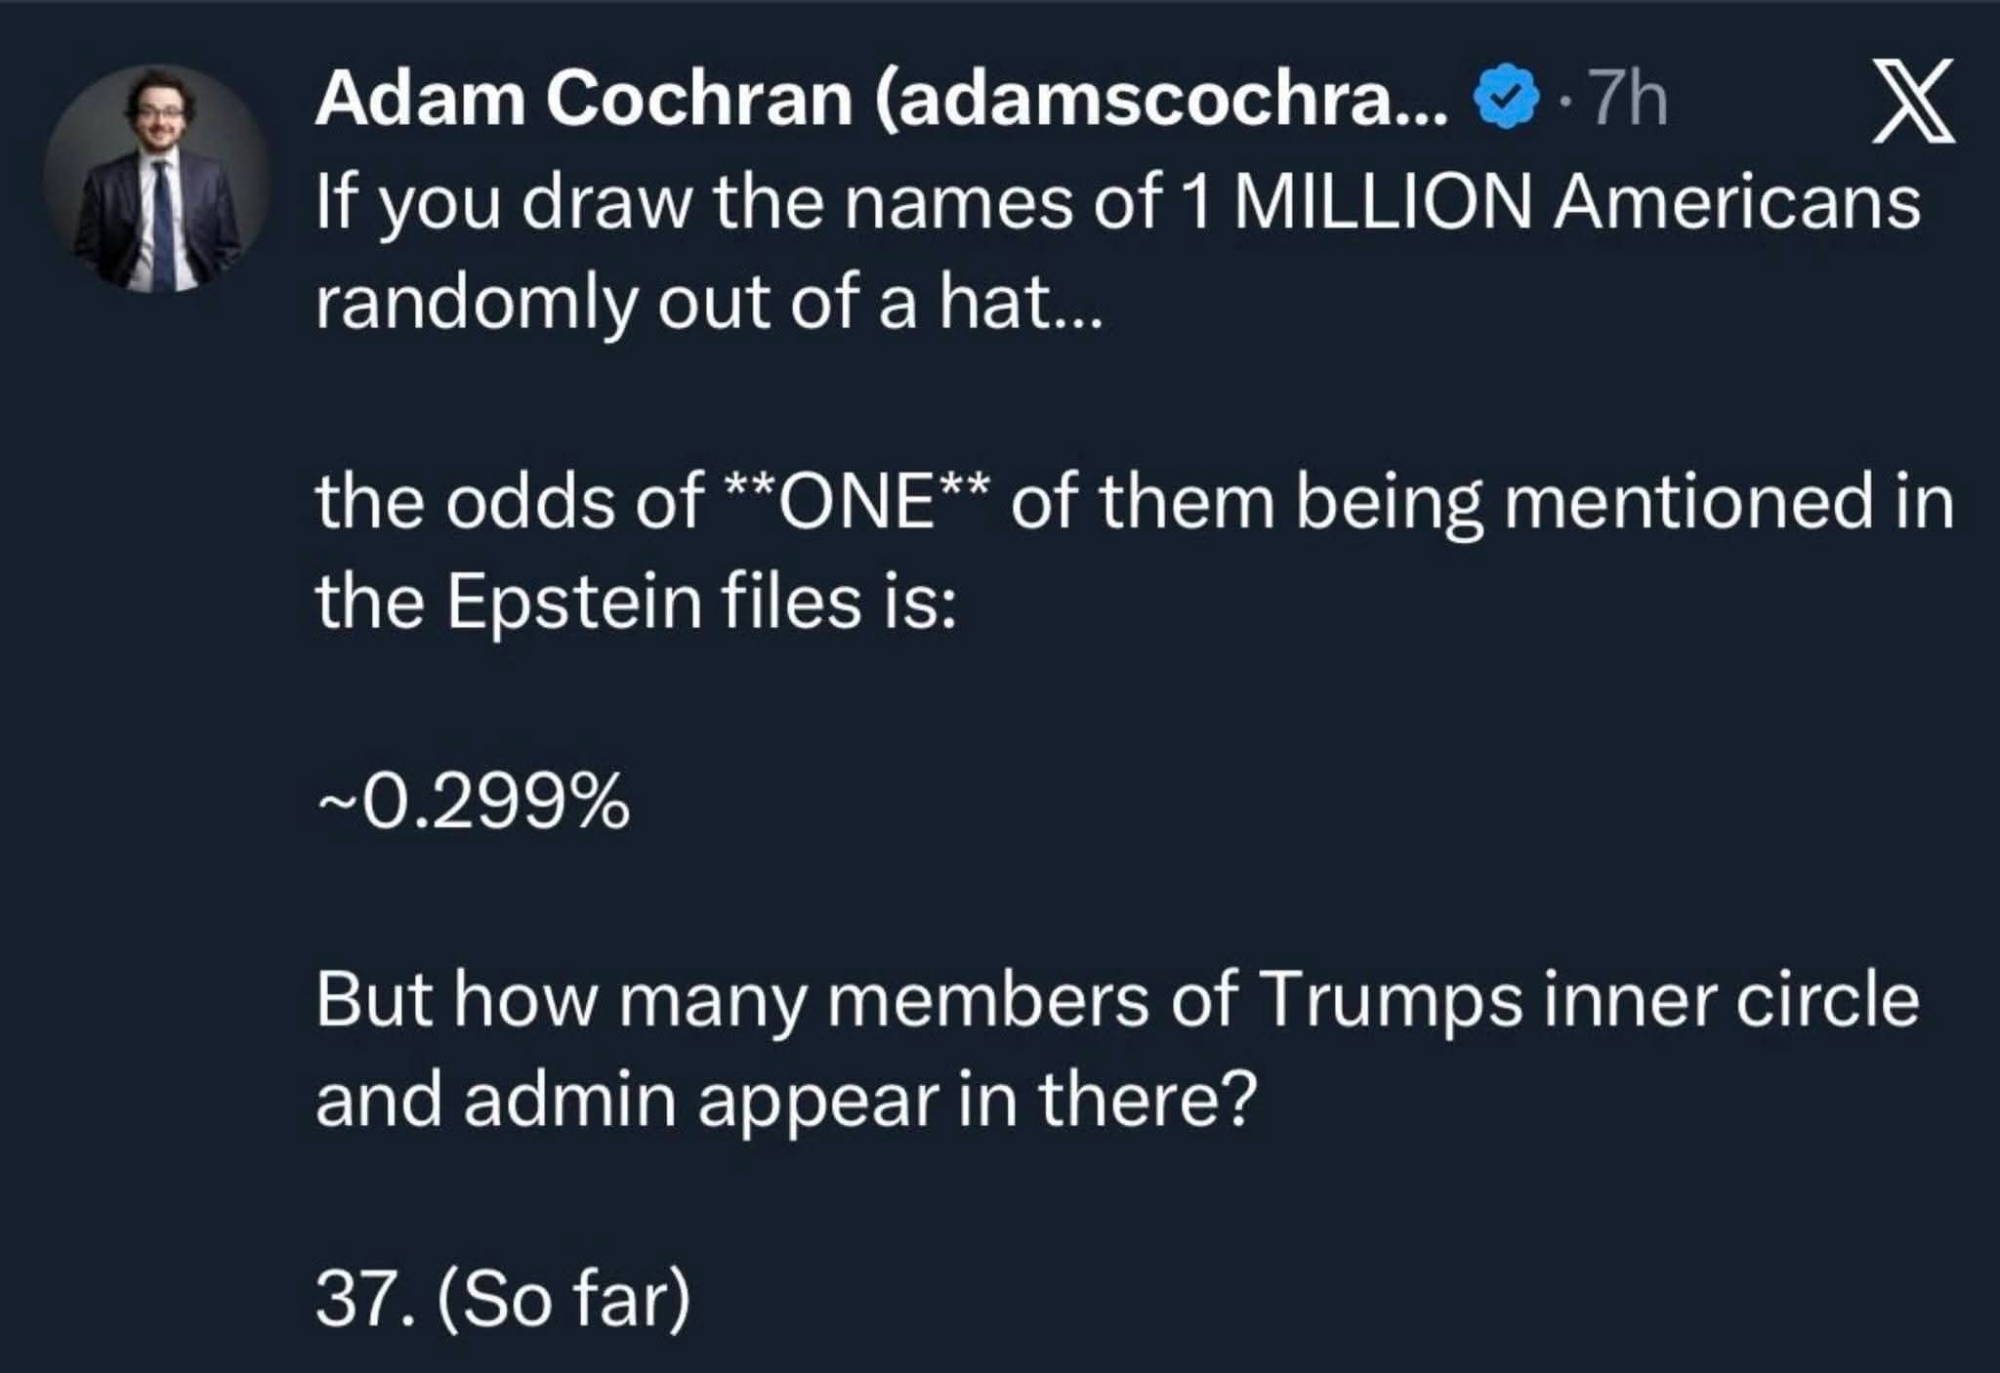Click the line "randomly out of a hat..."
This screenshot has height=1373, width=2000.
pyautogui.click(x=708, y=303)
